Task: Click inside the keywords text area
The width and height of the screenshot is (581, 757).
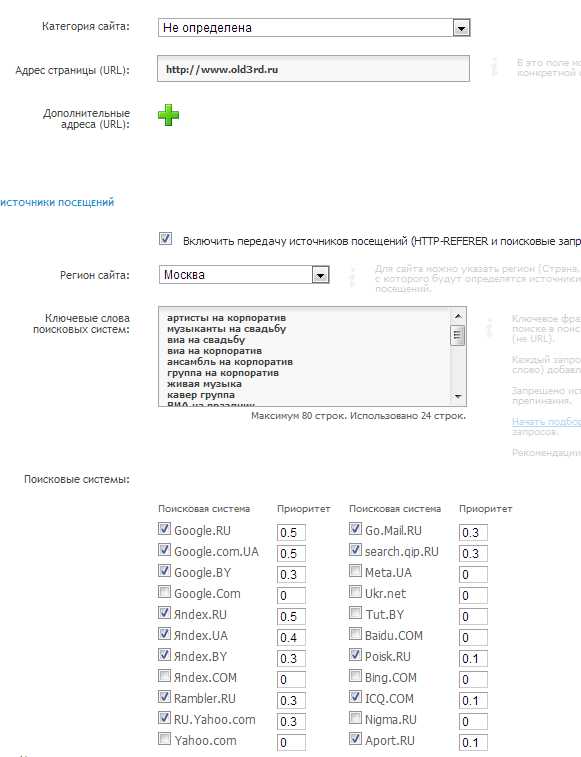Action: [x=304, y=356]
